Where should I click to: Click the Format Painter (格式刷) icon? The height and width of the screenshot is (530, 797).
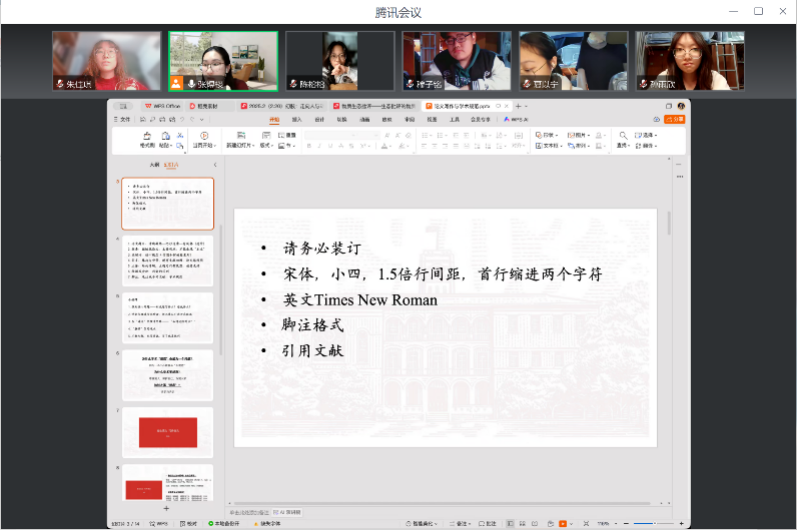click(x=147, y=136)
